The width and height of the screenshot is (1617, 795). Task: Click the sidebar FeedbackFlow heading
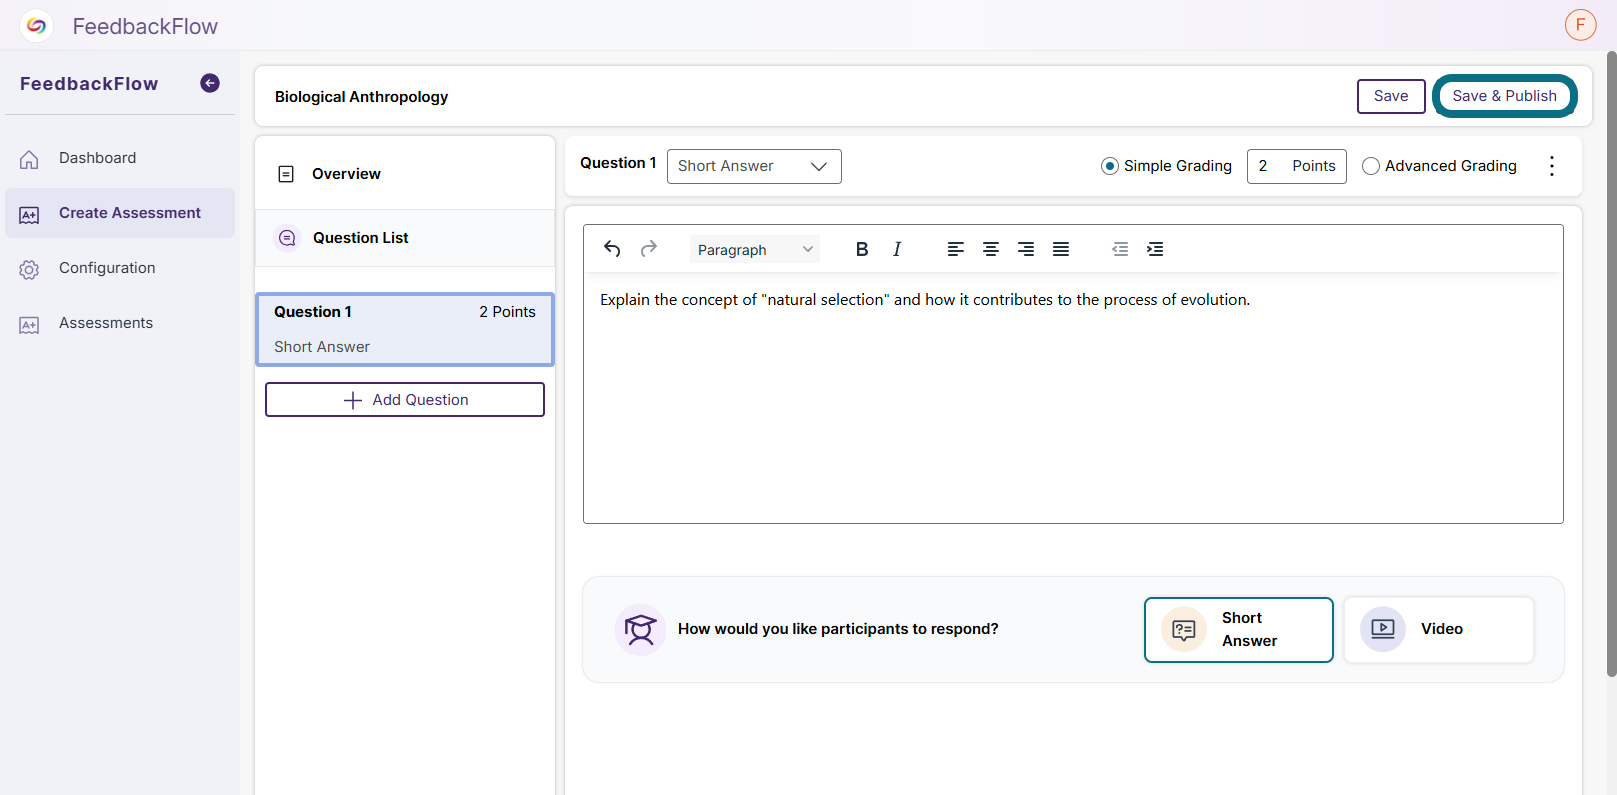89,84
